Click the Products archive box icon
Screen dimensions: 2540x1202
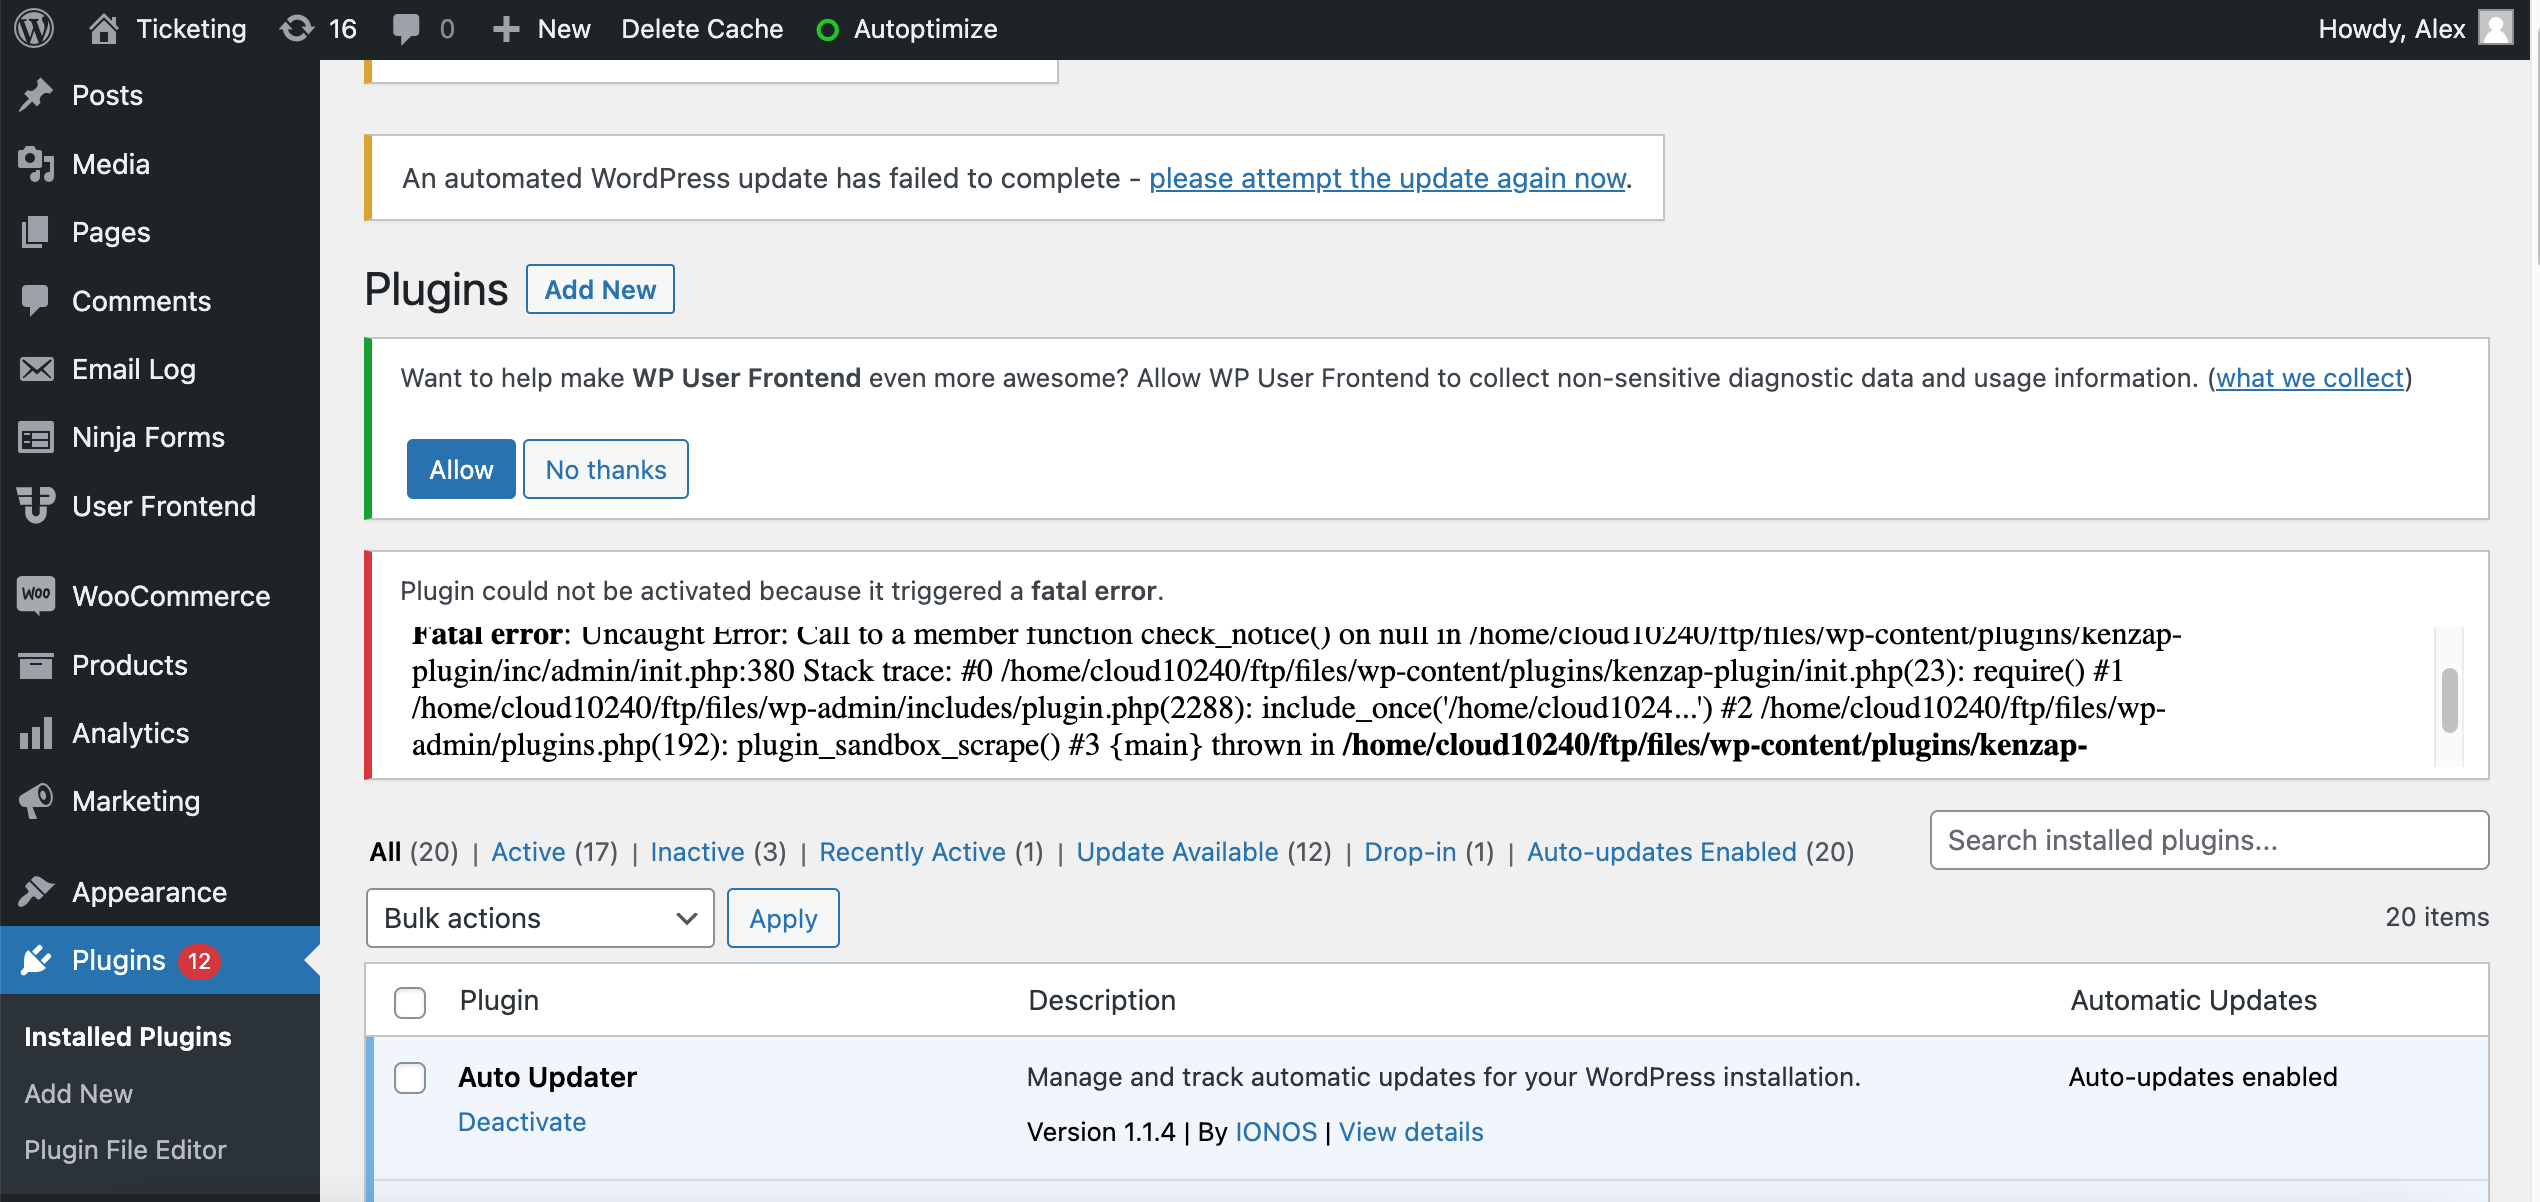point(36,665)
